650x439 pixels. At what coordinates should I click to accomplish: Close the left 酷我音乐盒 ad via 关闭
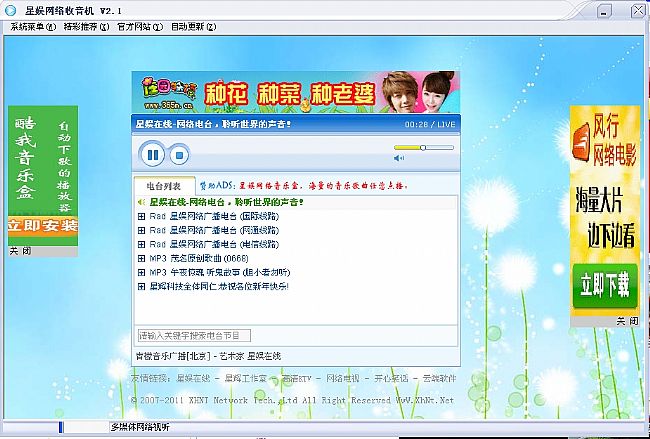20,251
